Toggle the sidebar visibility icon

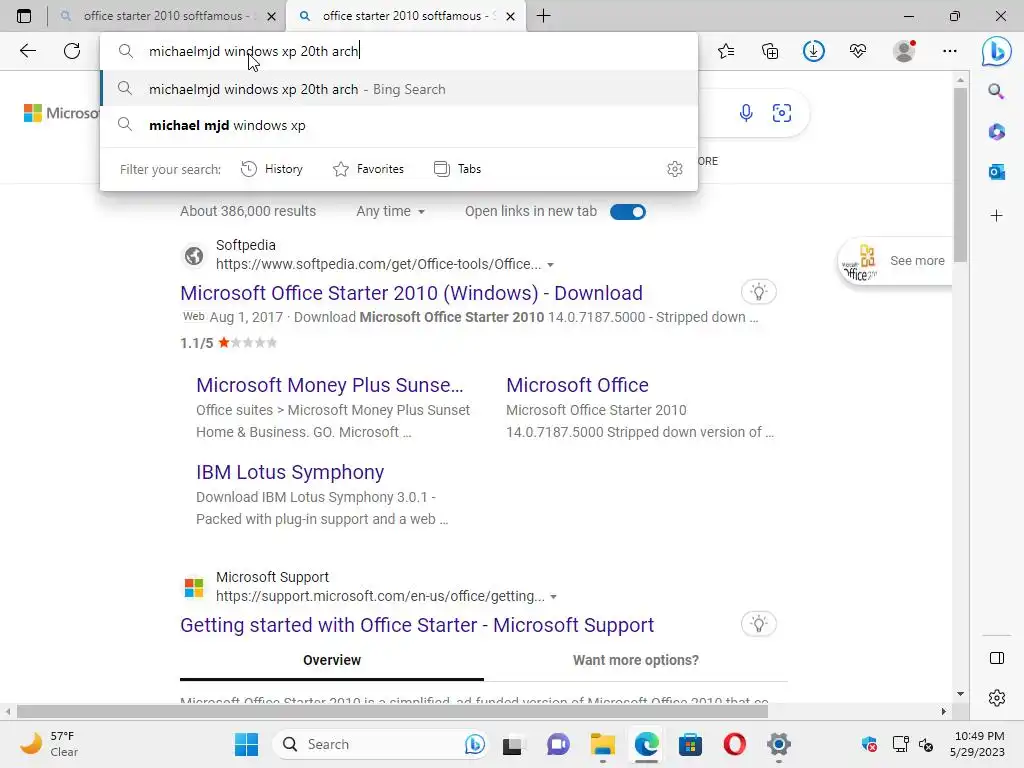pyautogui.click(x=997, y=658)
